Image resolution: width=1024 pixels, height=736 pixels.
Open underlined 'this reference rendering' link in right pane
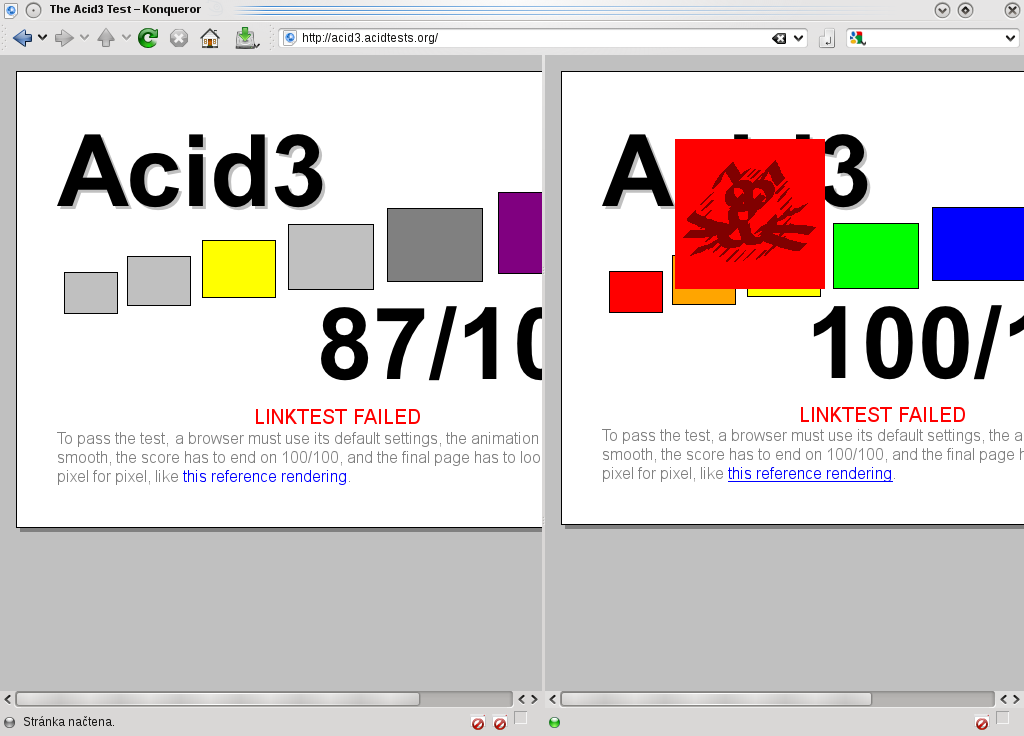tap(810, 473)
